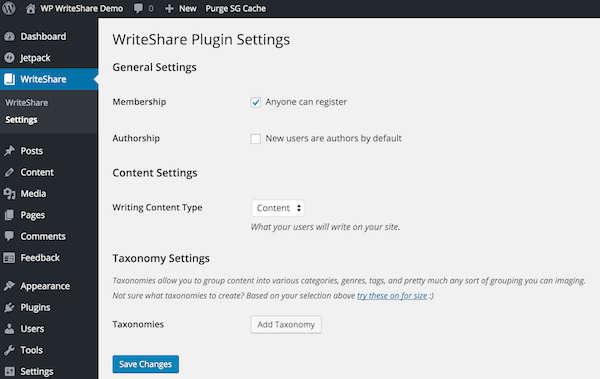Click Purge SG Cache in admin bar
Image resolution: width=600 pixels, height=379 pixels.
pos(236,8)
